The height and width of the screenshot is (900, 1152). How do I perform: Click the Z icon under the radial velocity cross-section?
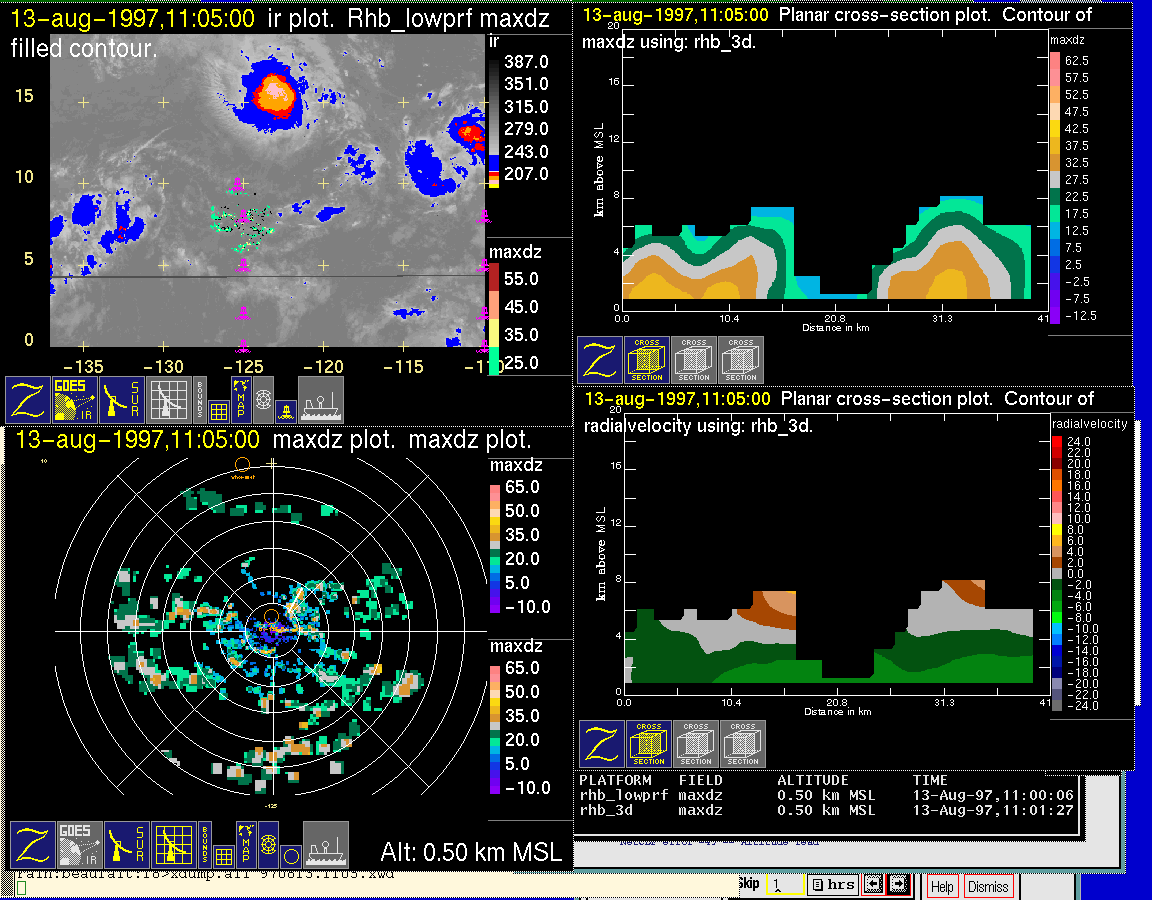tap(601, 744)
